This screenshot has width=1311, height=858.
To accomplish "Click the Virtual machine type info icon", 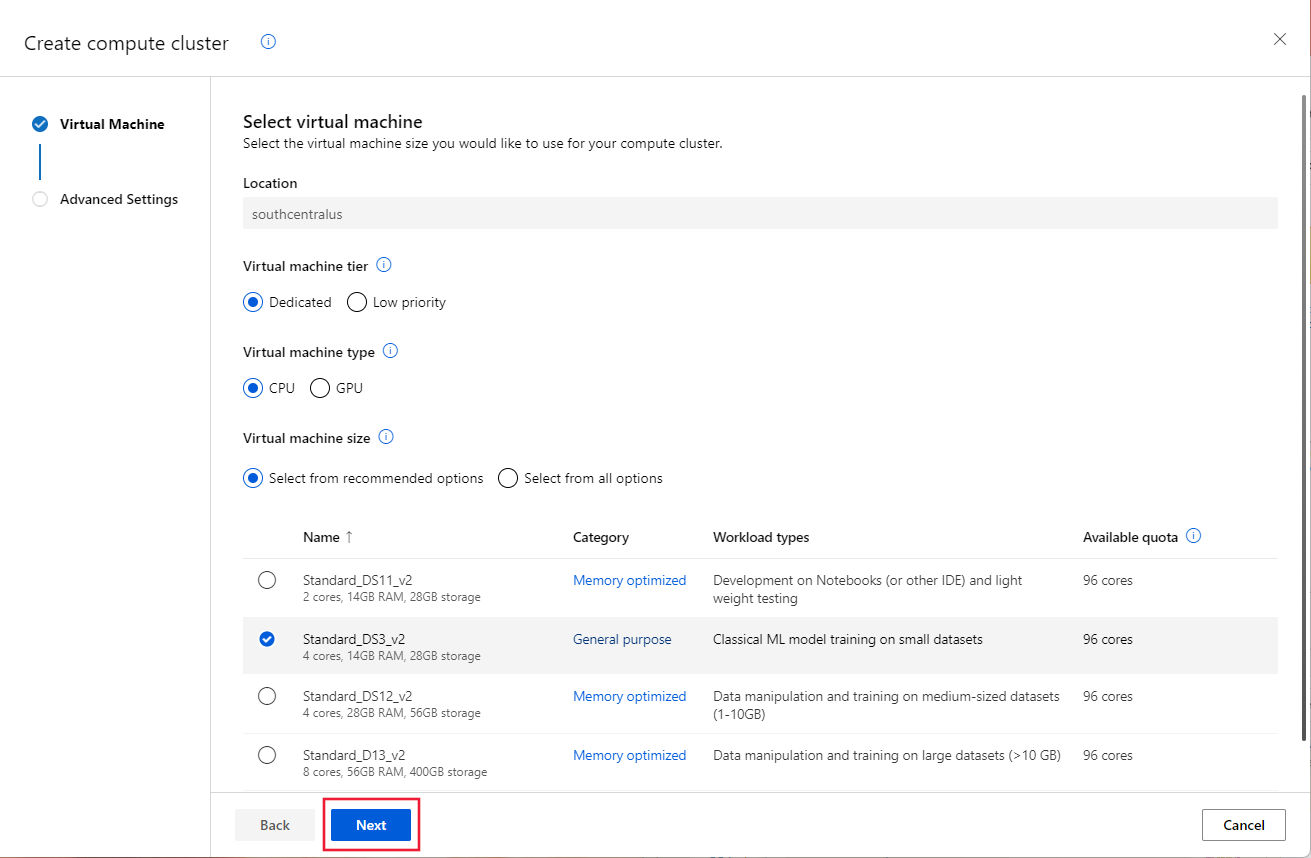I will pyautogui.click(x=390, y=351).
